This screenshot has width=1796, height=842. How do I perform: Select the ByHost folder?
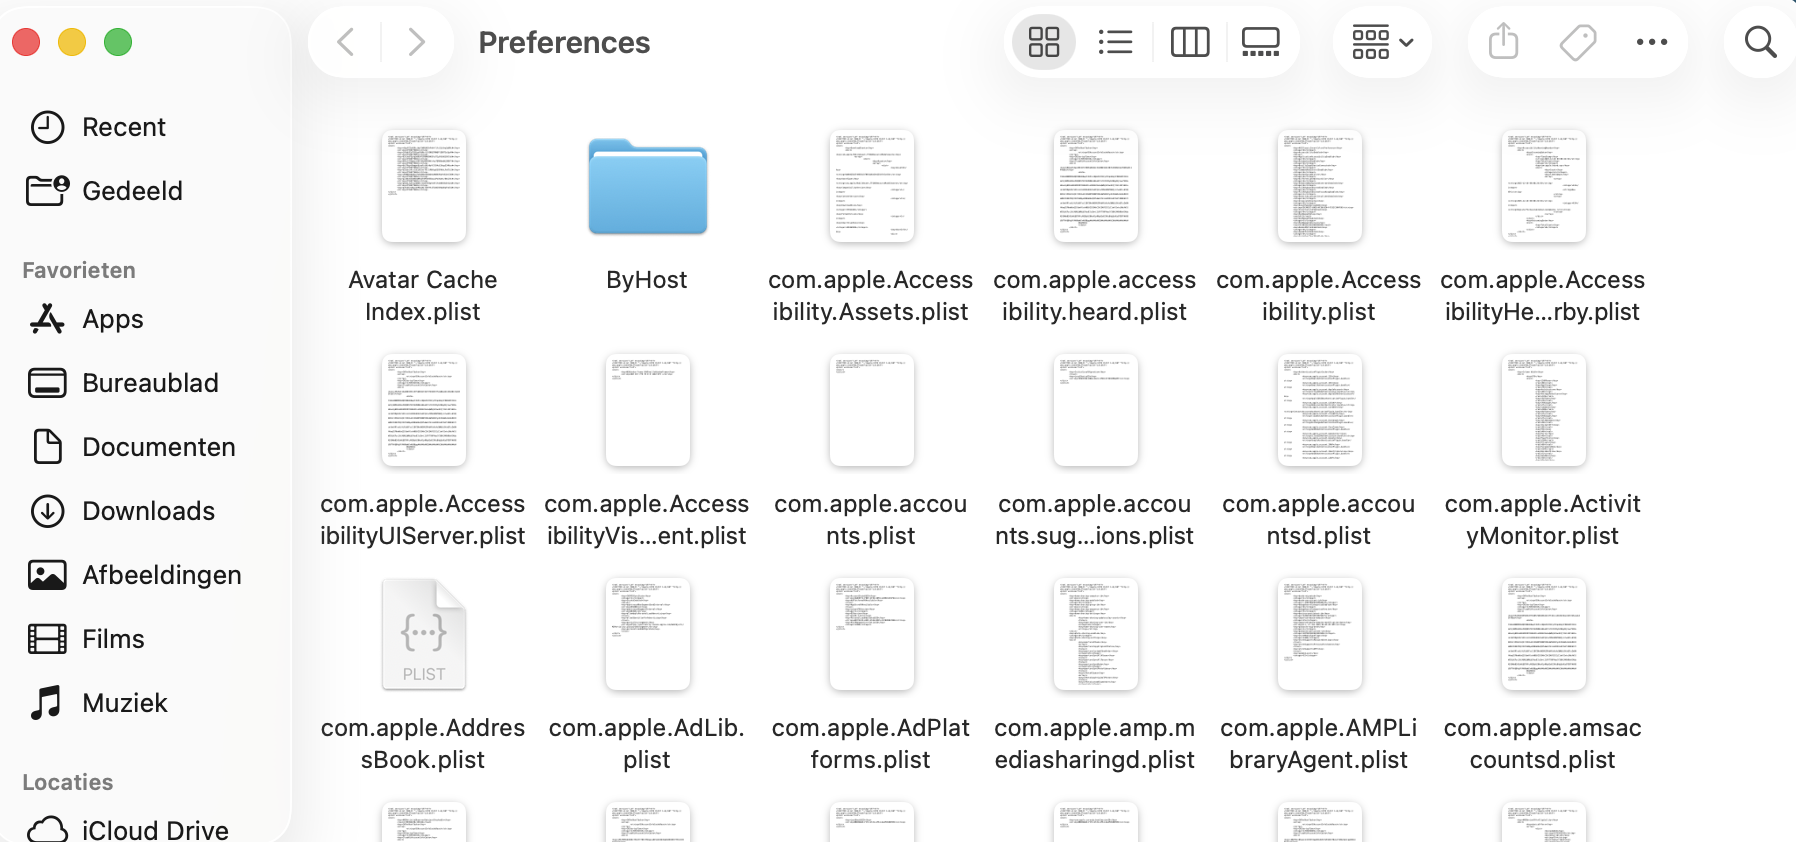pos(647,186)
